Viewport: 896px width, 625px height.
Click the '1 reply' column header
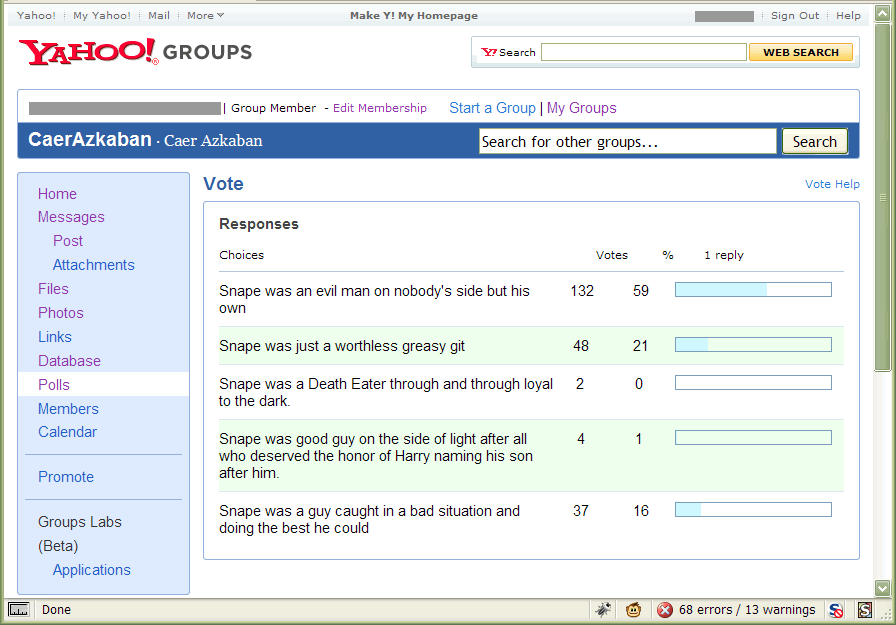[x=723, y=255]
